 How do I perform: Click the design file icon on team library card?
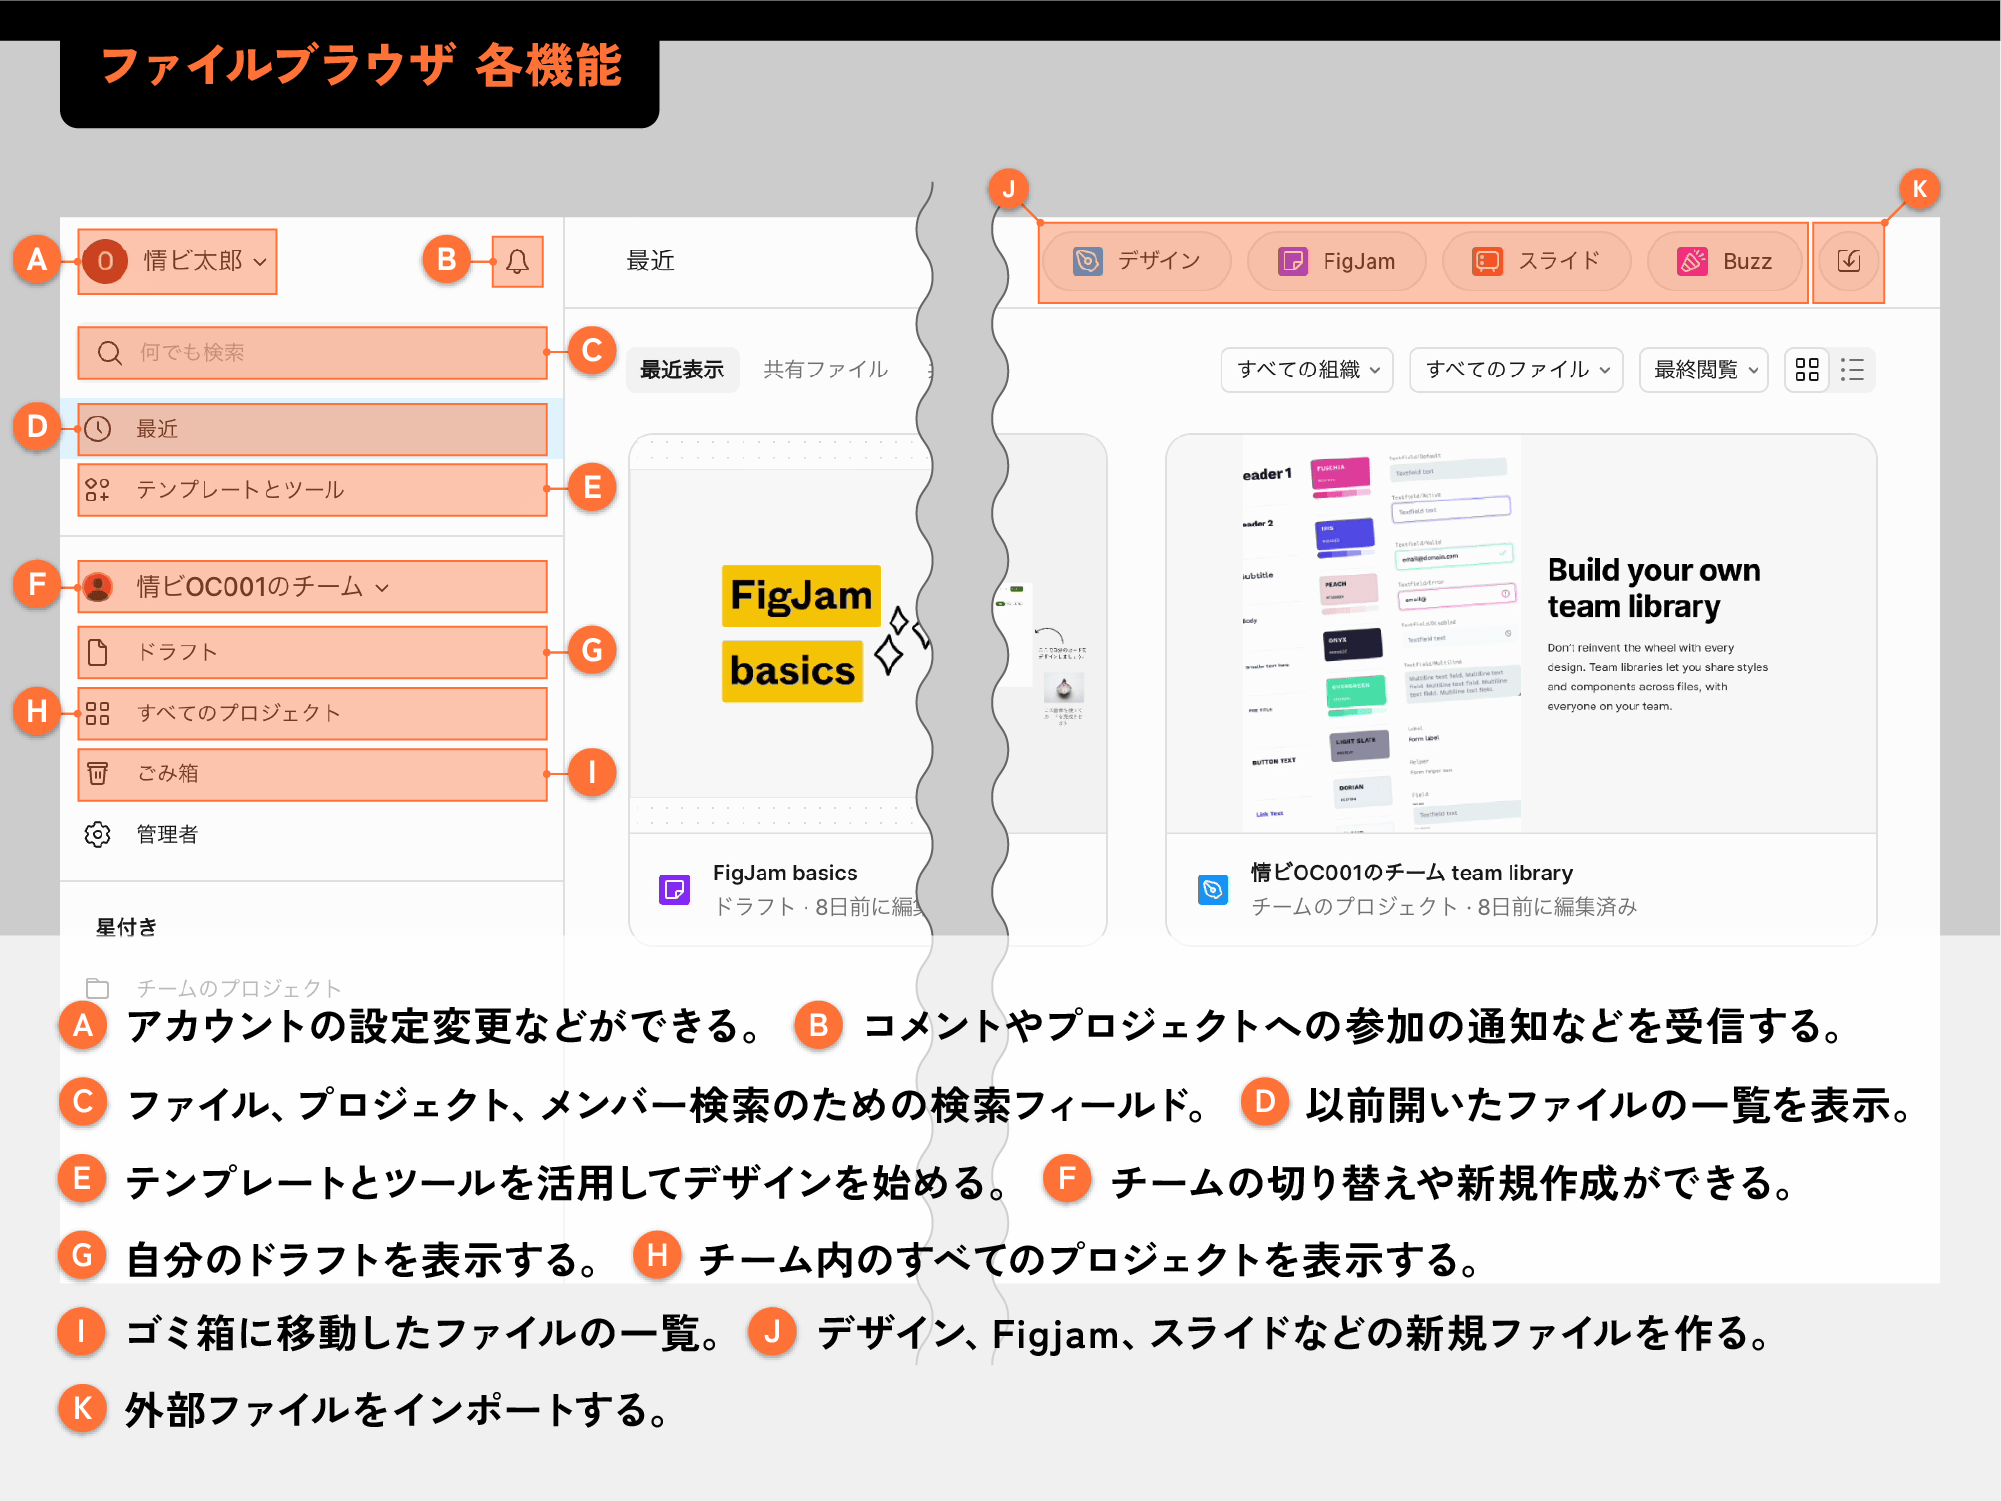(x=1212, y=889)
